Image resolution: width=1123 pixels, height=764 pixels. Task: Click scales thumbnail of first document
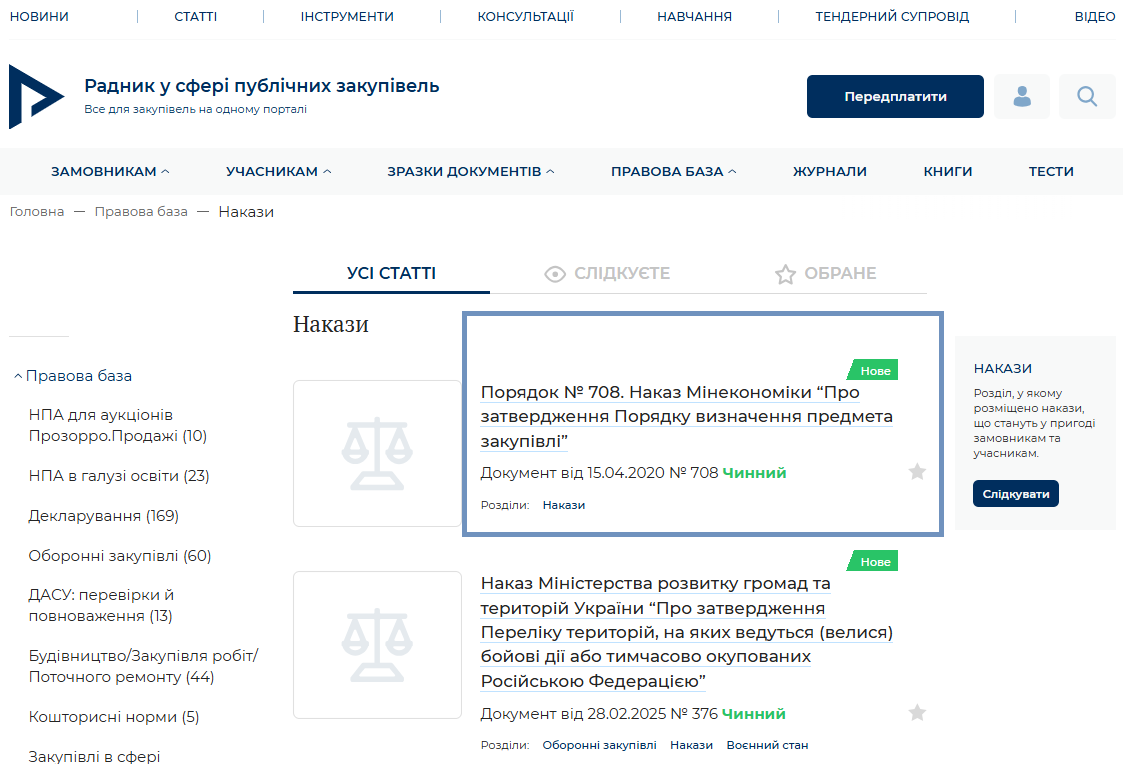[x=377, y=453]
